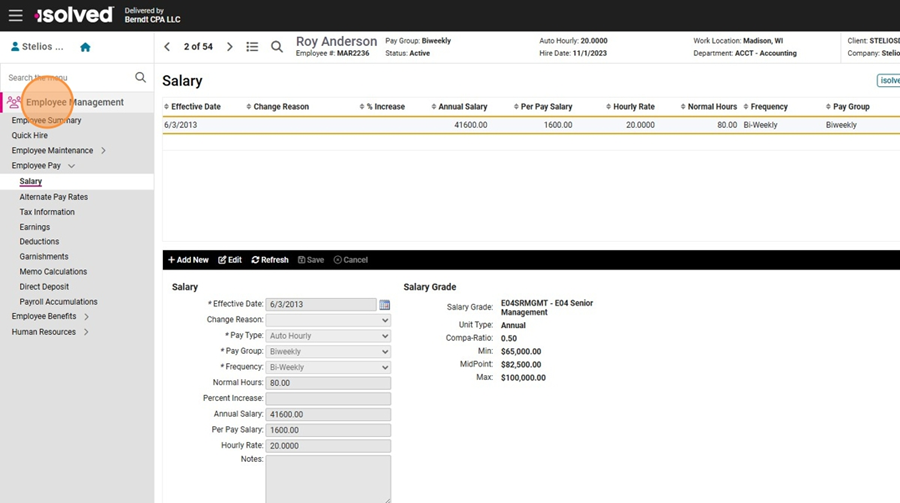Click the Edit button
The image size is (900, 503).
pos(230,260)
